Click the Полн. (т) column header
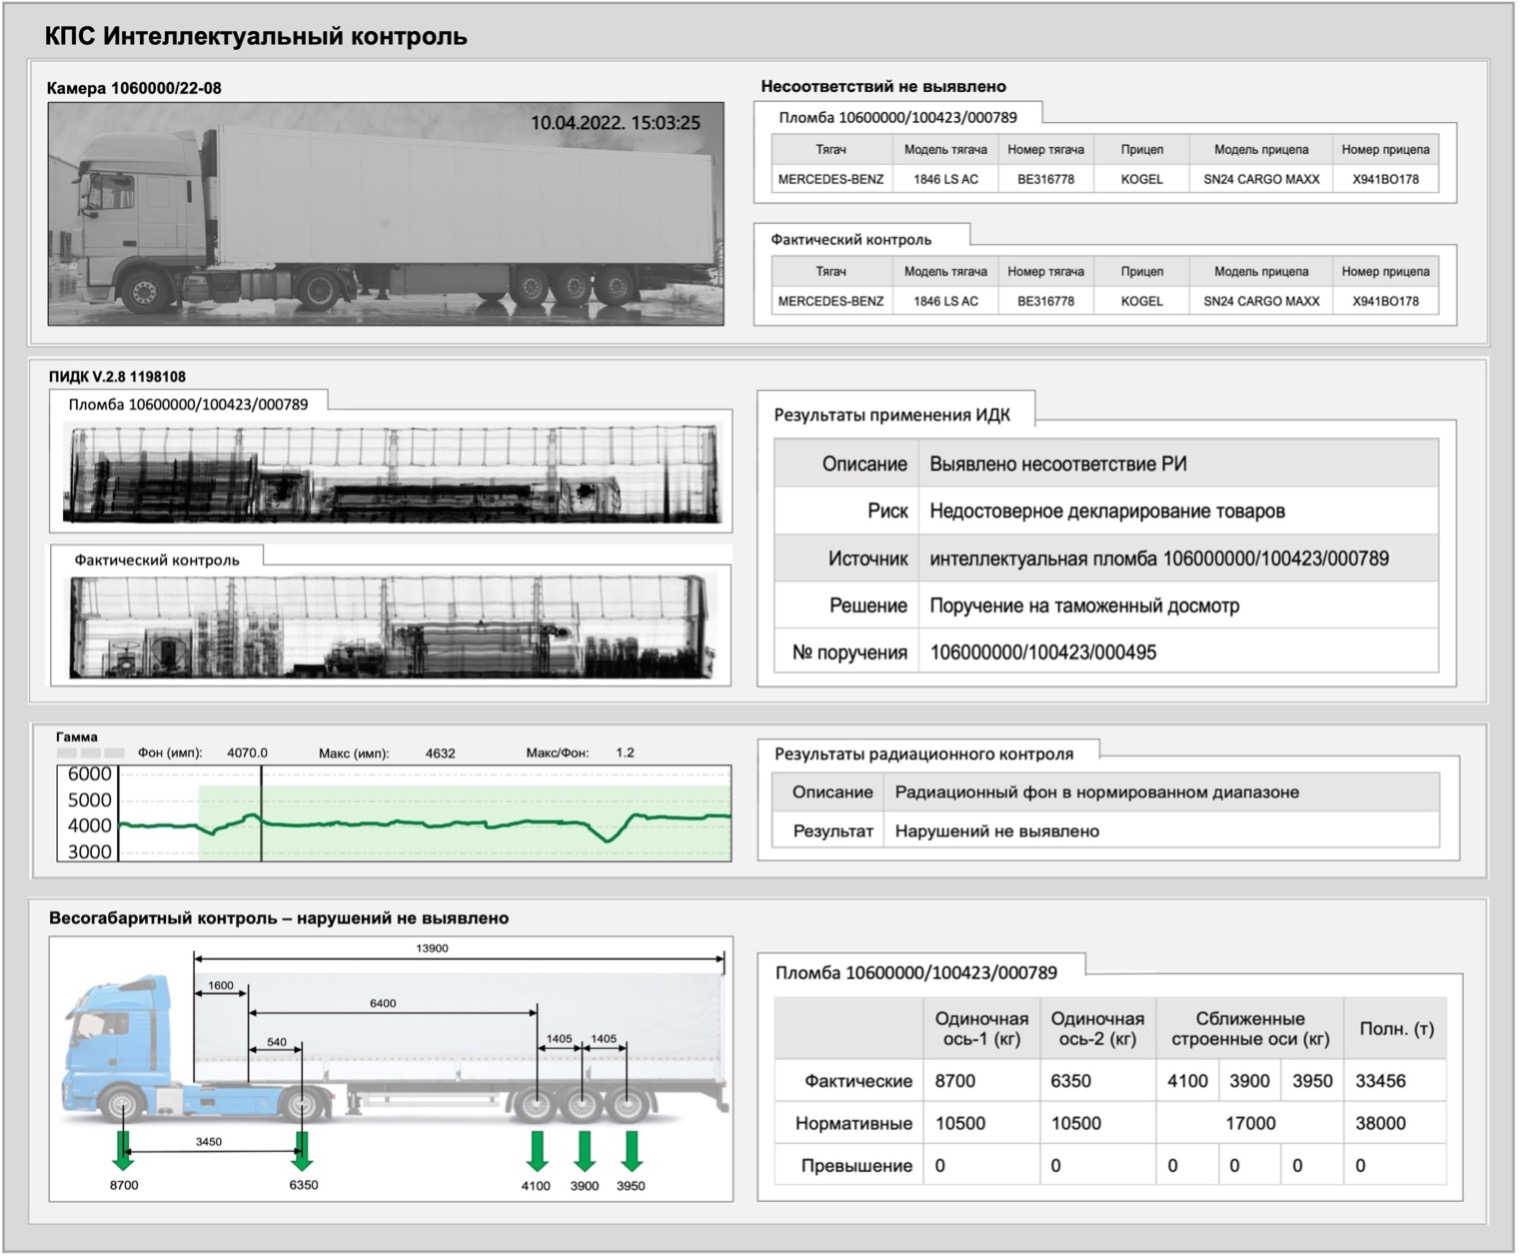Image resolution: width=1521 pixels, height=1258 pixels. coord(1395,1029)
